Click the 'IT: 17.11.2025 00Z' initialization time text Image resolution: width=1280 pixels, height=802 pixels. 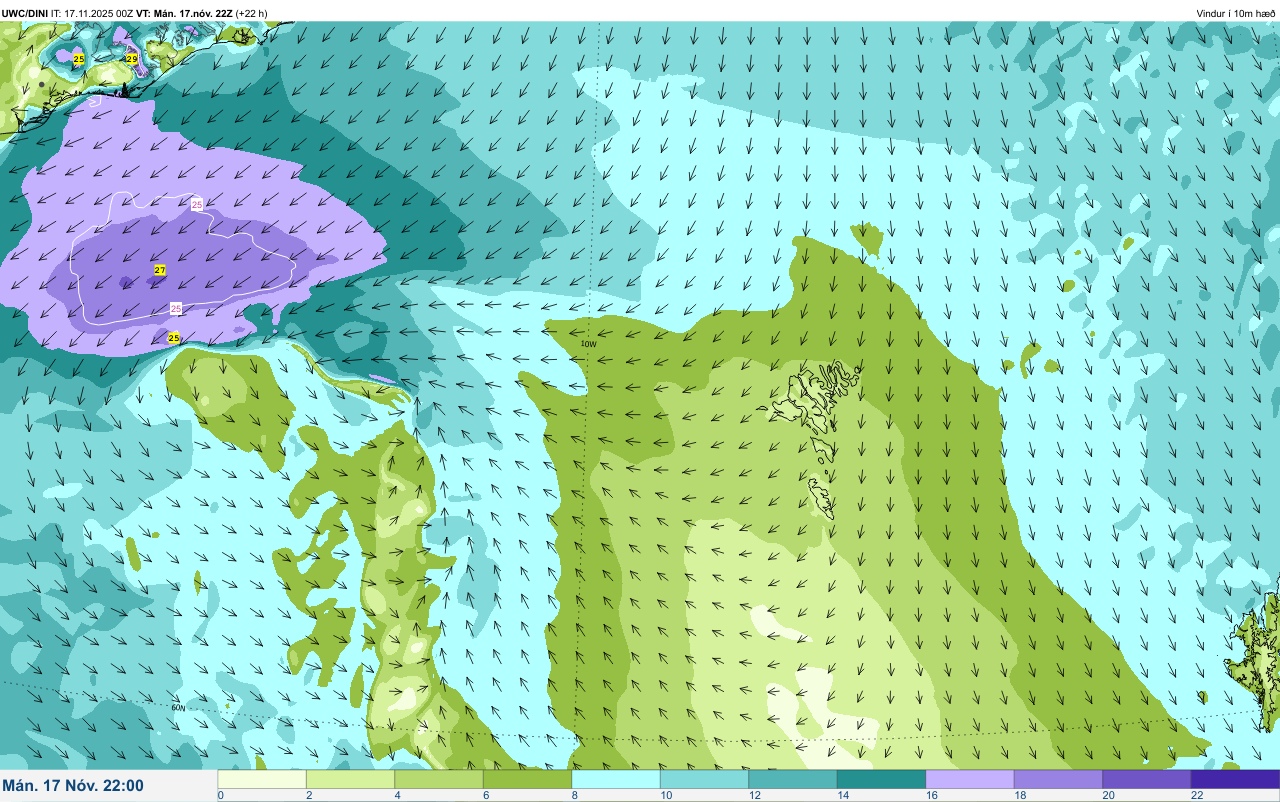92,13
